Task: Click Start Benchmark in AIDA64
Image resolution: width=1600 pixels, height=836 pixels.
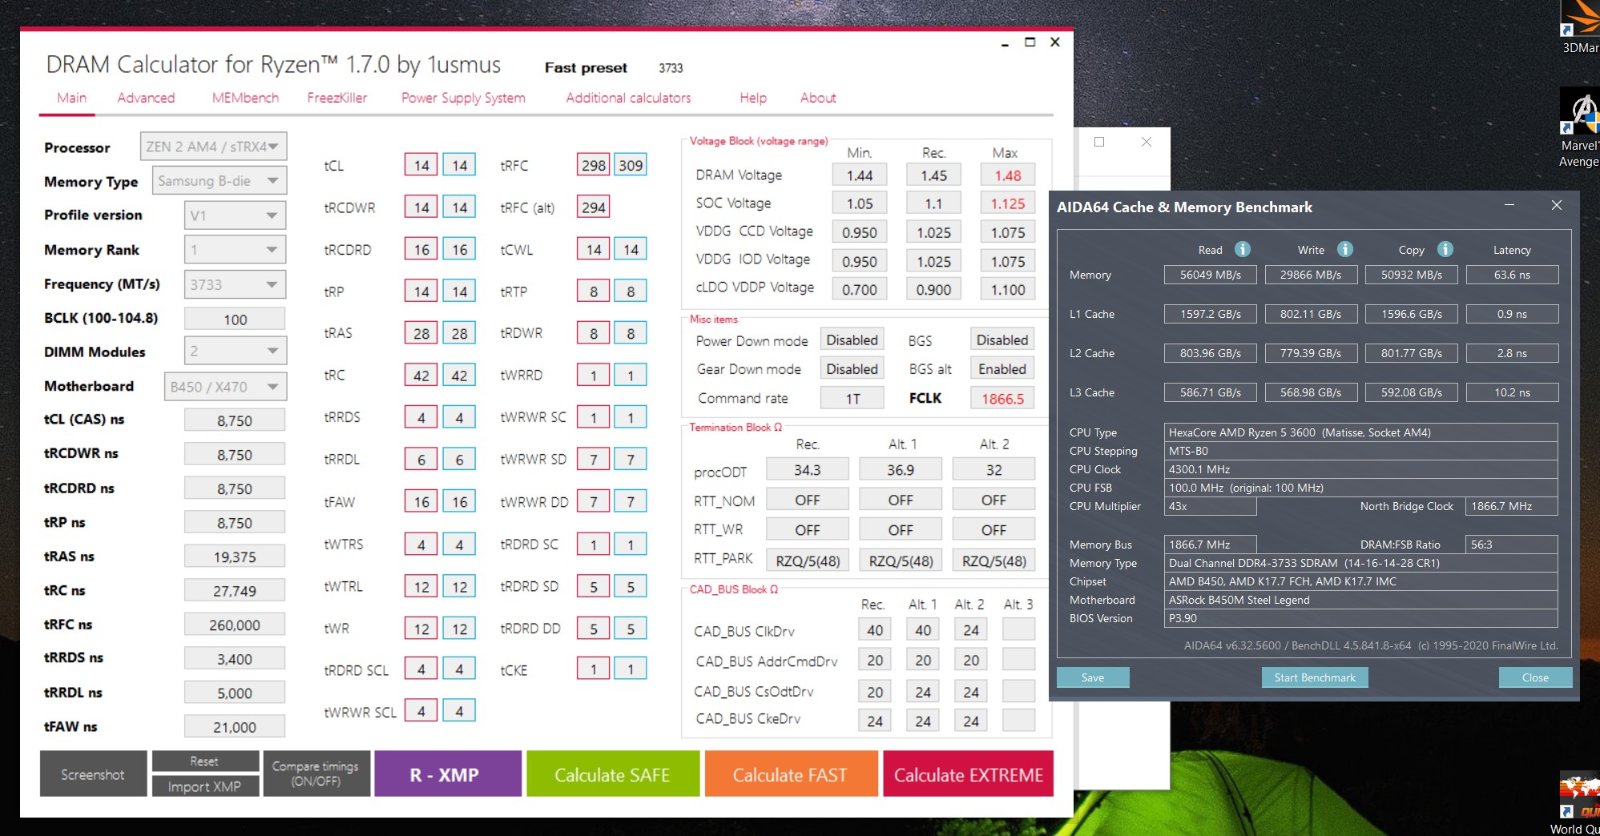Action: point(1314,677)
